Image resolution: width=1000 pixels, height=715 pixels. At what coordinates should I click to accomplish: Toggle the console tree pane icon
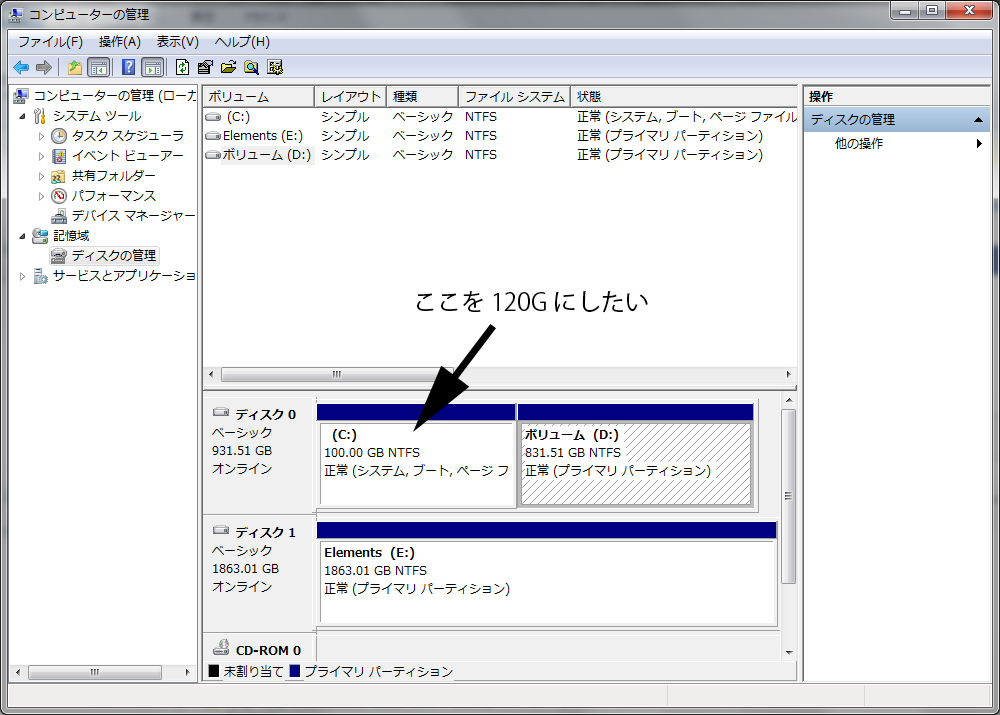99,67
